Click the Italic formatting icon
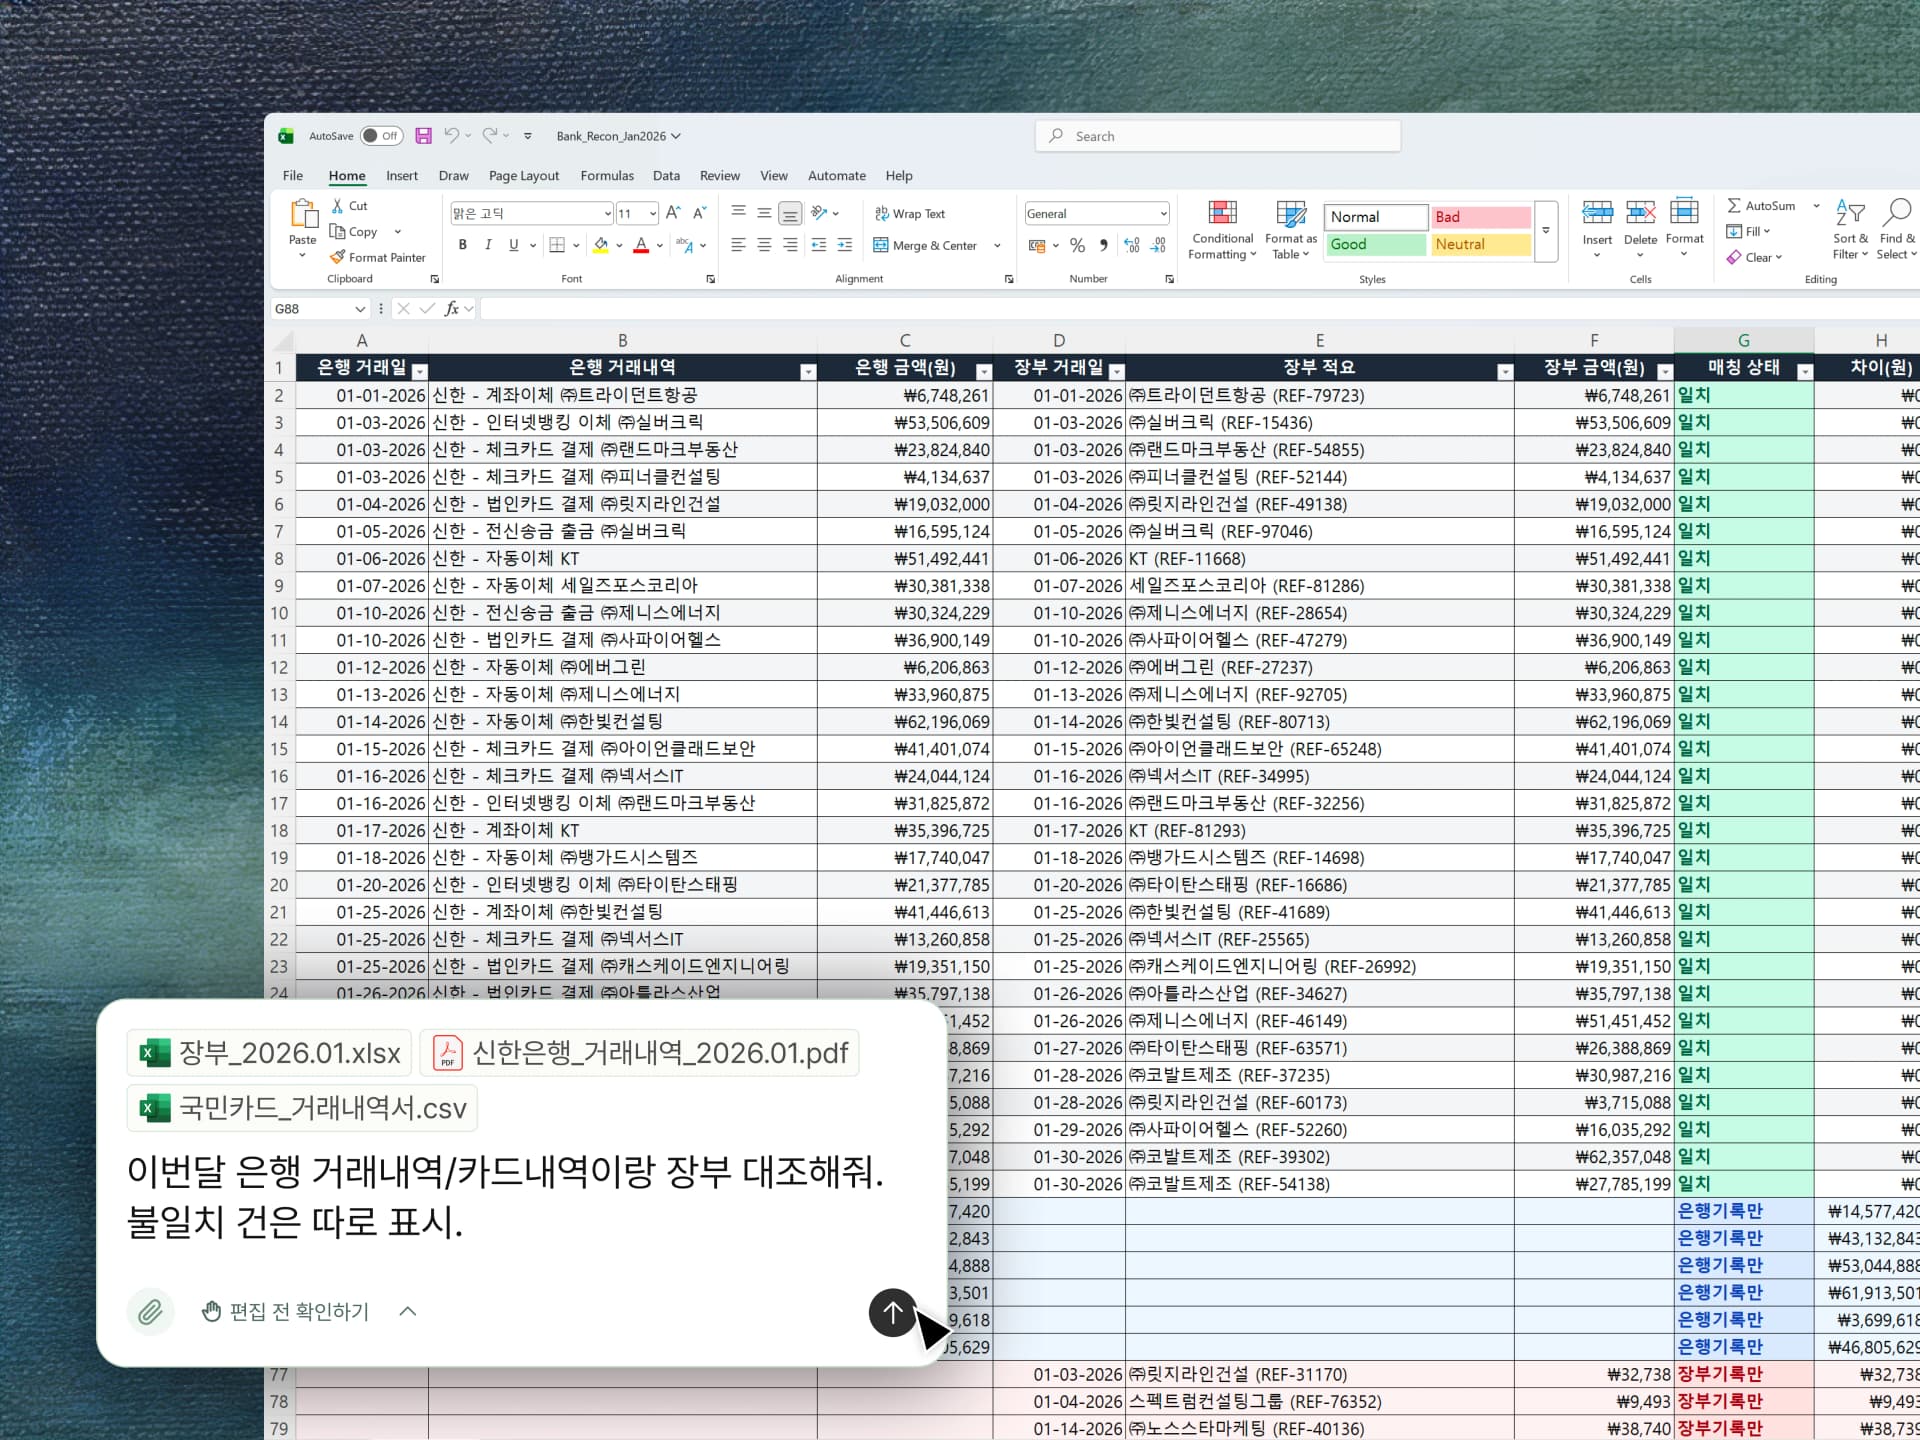 488,245
